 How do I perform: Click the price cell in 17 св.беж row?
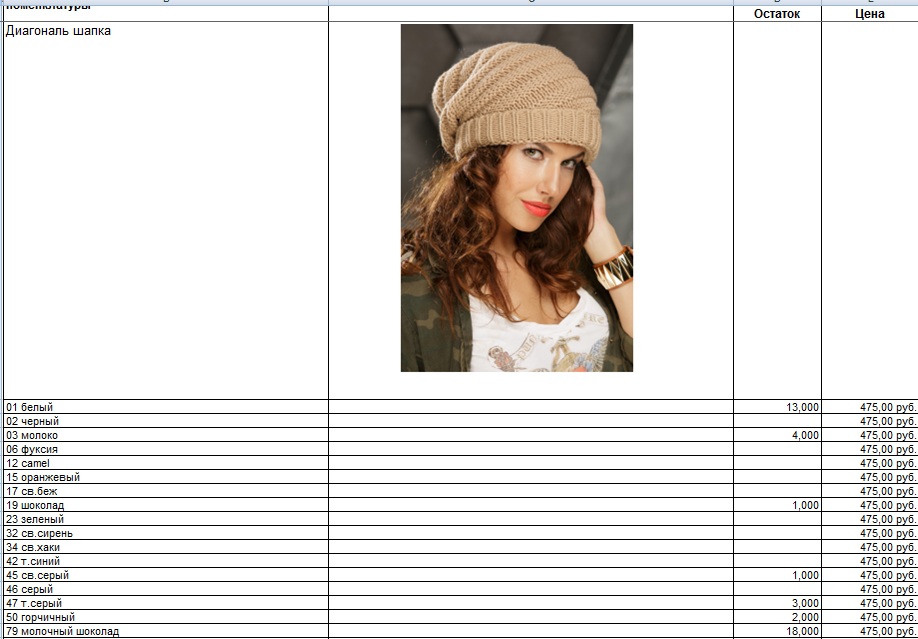(x=869, y=491)
